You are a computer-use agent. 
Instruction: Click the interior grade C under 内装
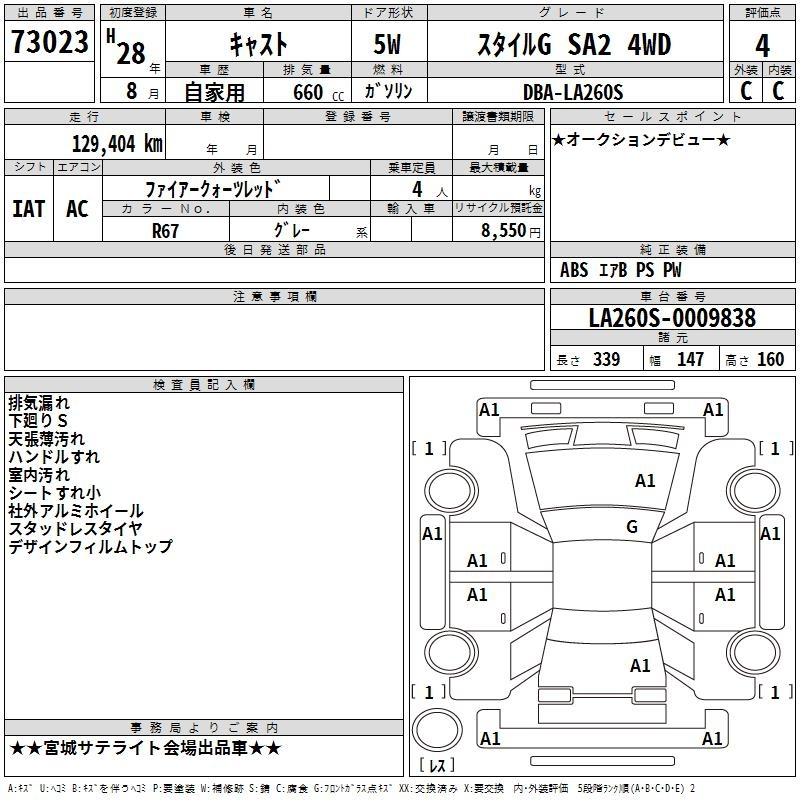coord(778,91)
